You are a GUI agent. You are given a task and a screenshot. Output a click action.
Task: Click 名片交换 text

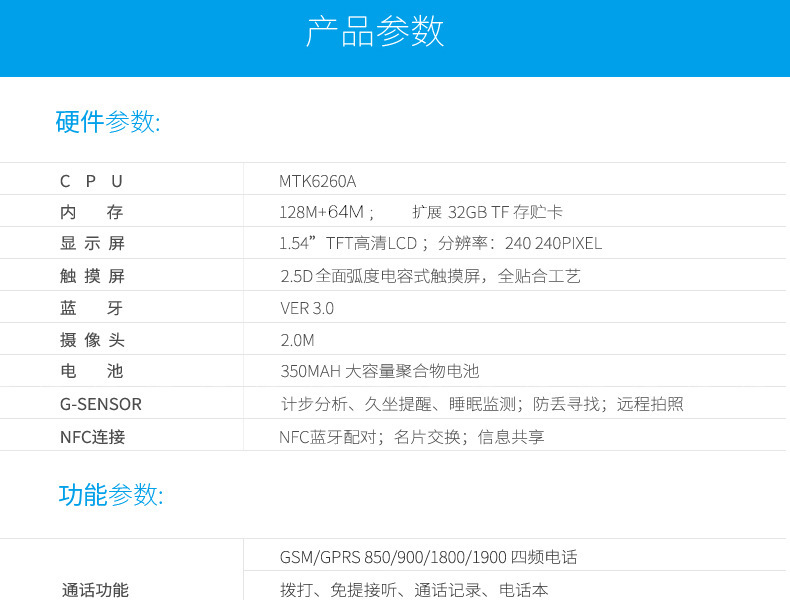click(x=427, y=437)
